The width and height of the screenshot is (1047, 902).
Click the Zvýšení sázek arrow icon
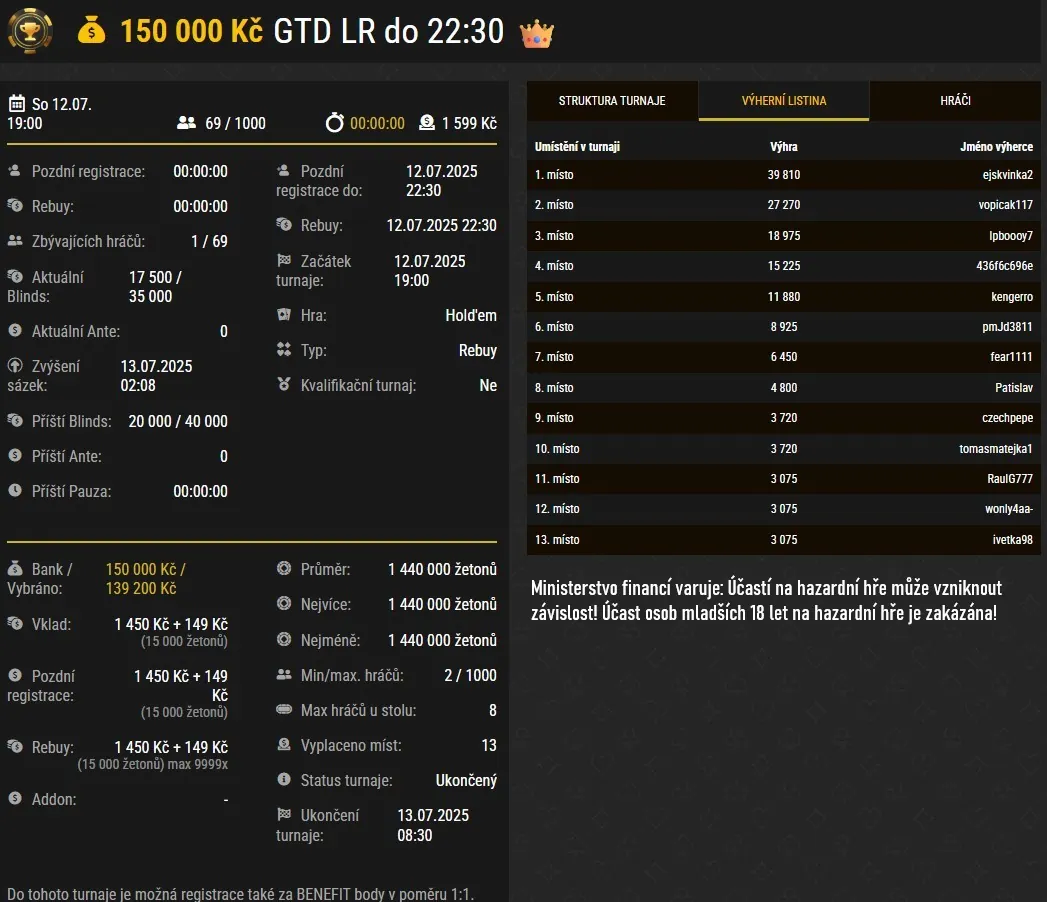click(15, 365)
